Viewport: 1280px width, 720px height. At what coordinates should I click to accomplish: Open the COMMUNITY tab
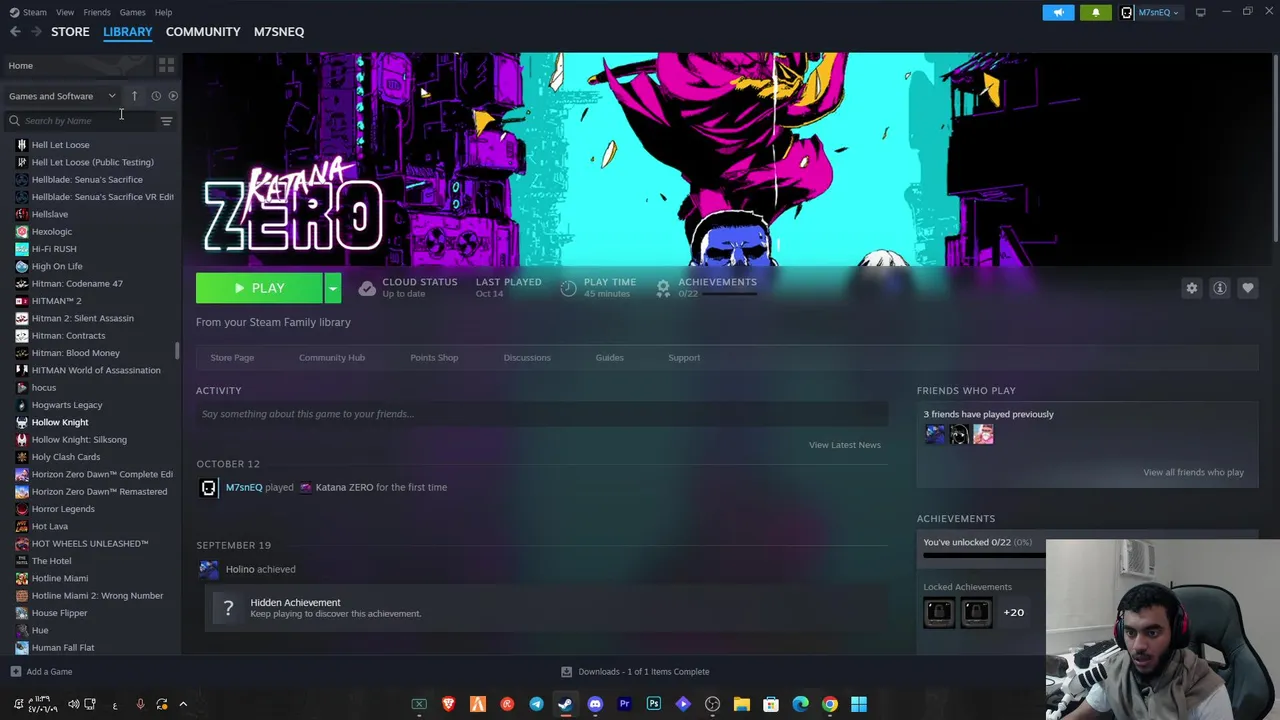203,32
